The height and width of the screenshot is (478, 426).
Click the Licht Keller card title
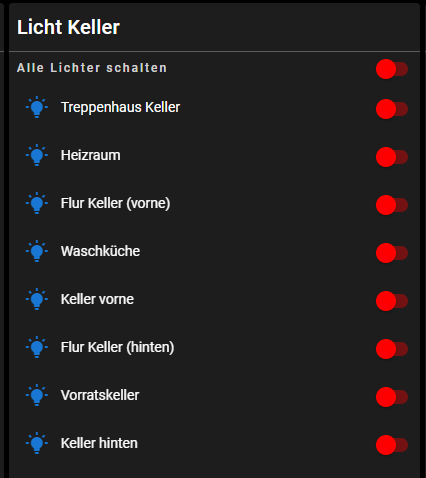click(x=68, y=27)
